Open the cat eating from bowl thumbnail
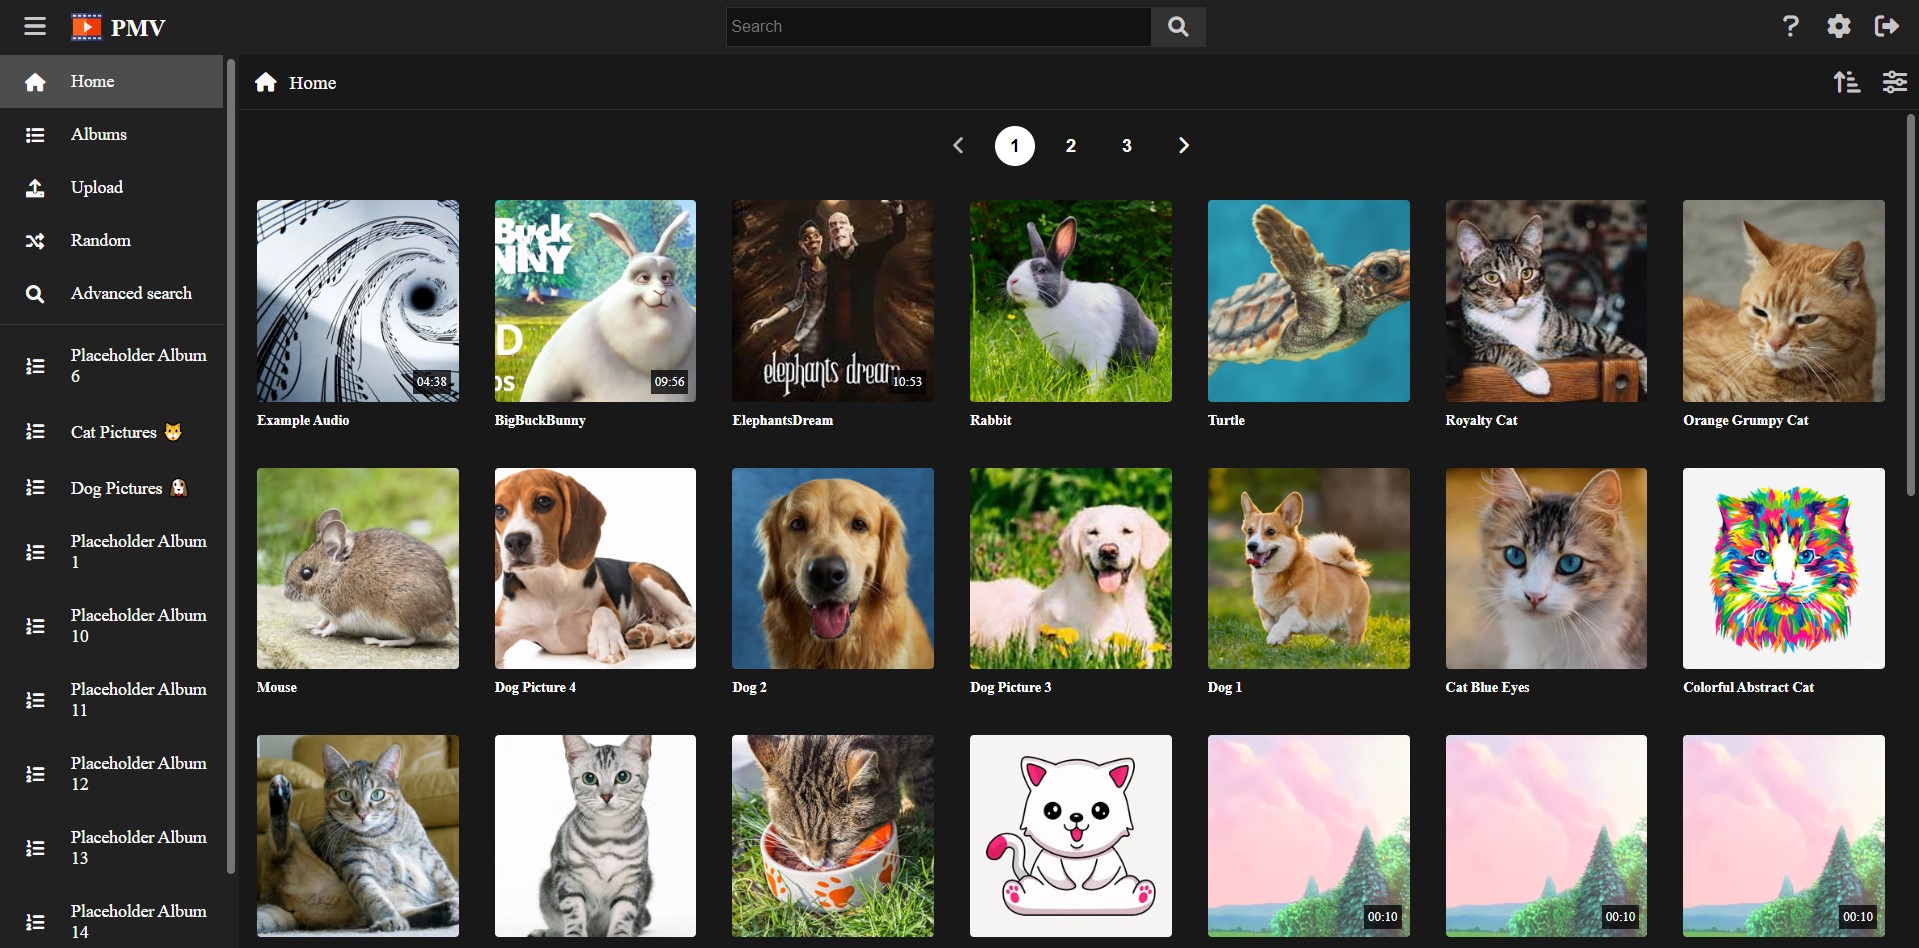This screenshot has width=1919, height=948. click(833, 836)
